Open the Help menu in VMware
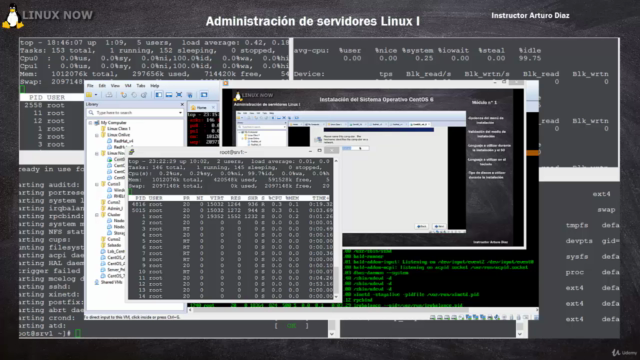The width and height of the screenshot is (640, 360). pos(155,86)
